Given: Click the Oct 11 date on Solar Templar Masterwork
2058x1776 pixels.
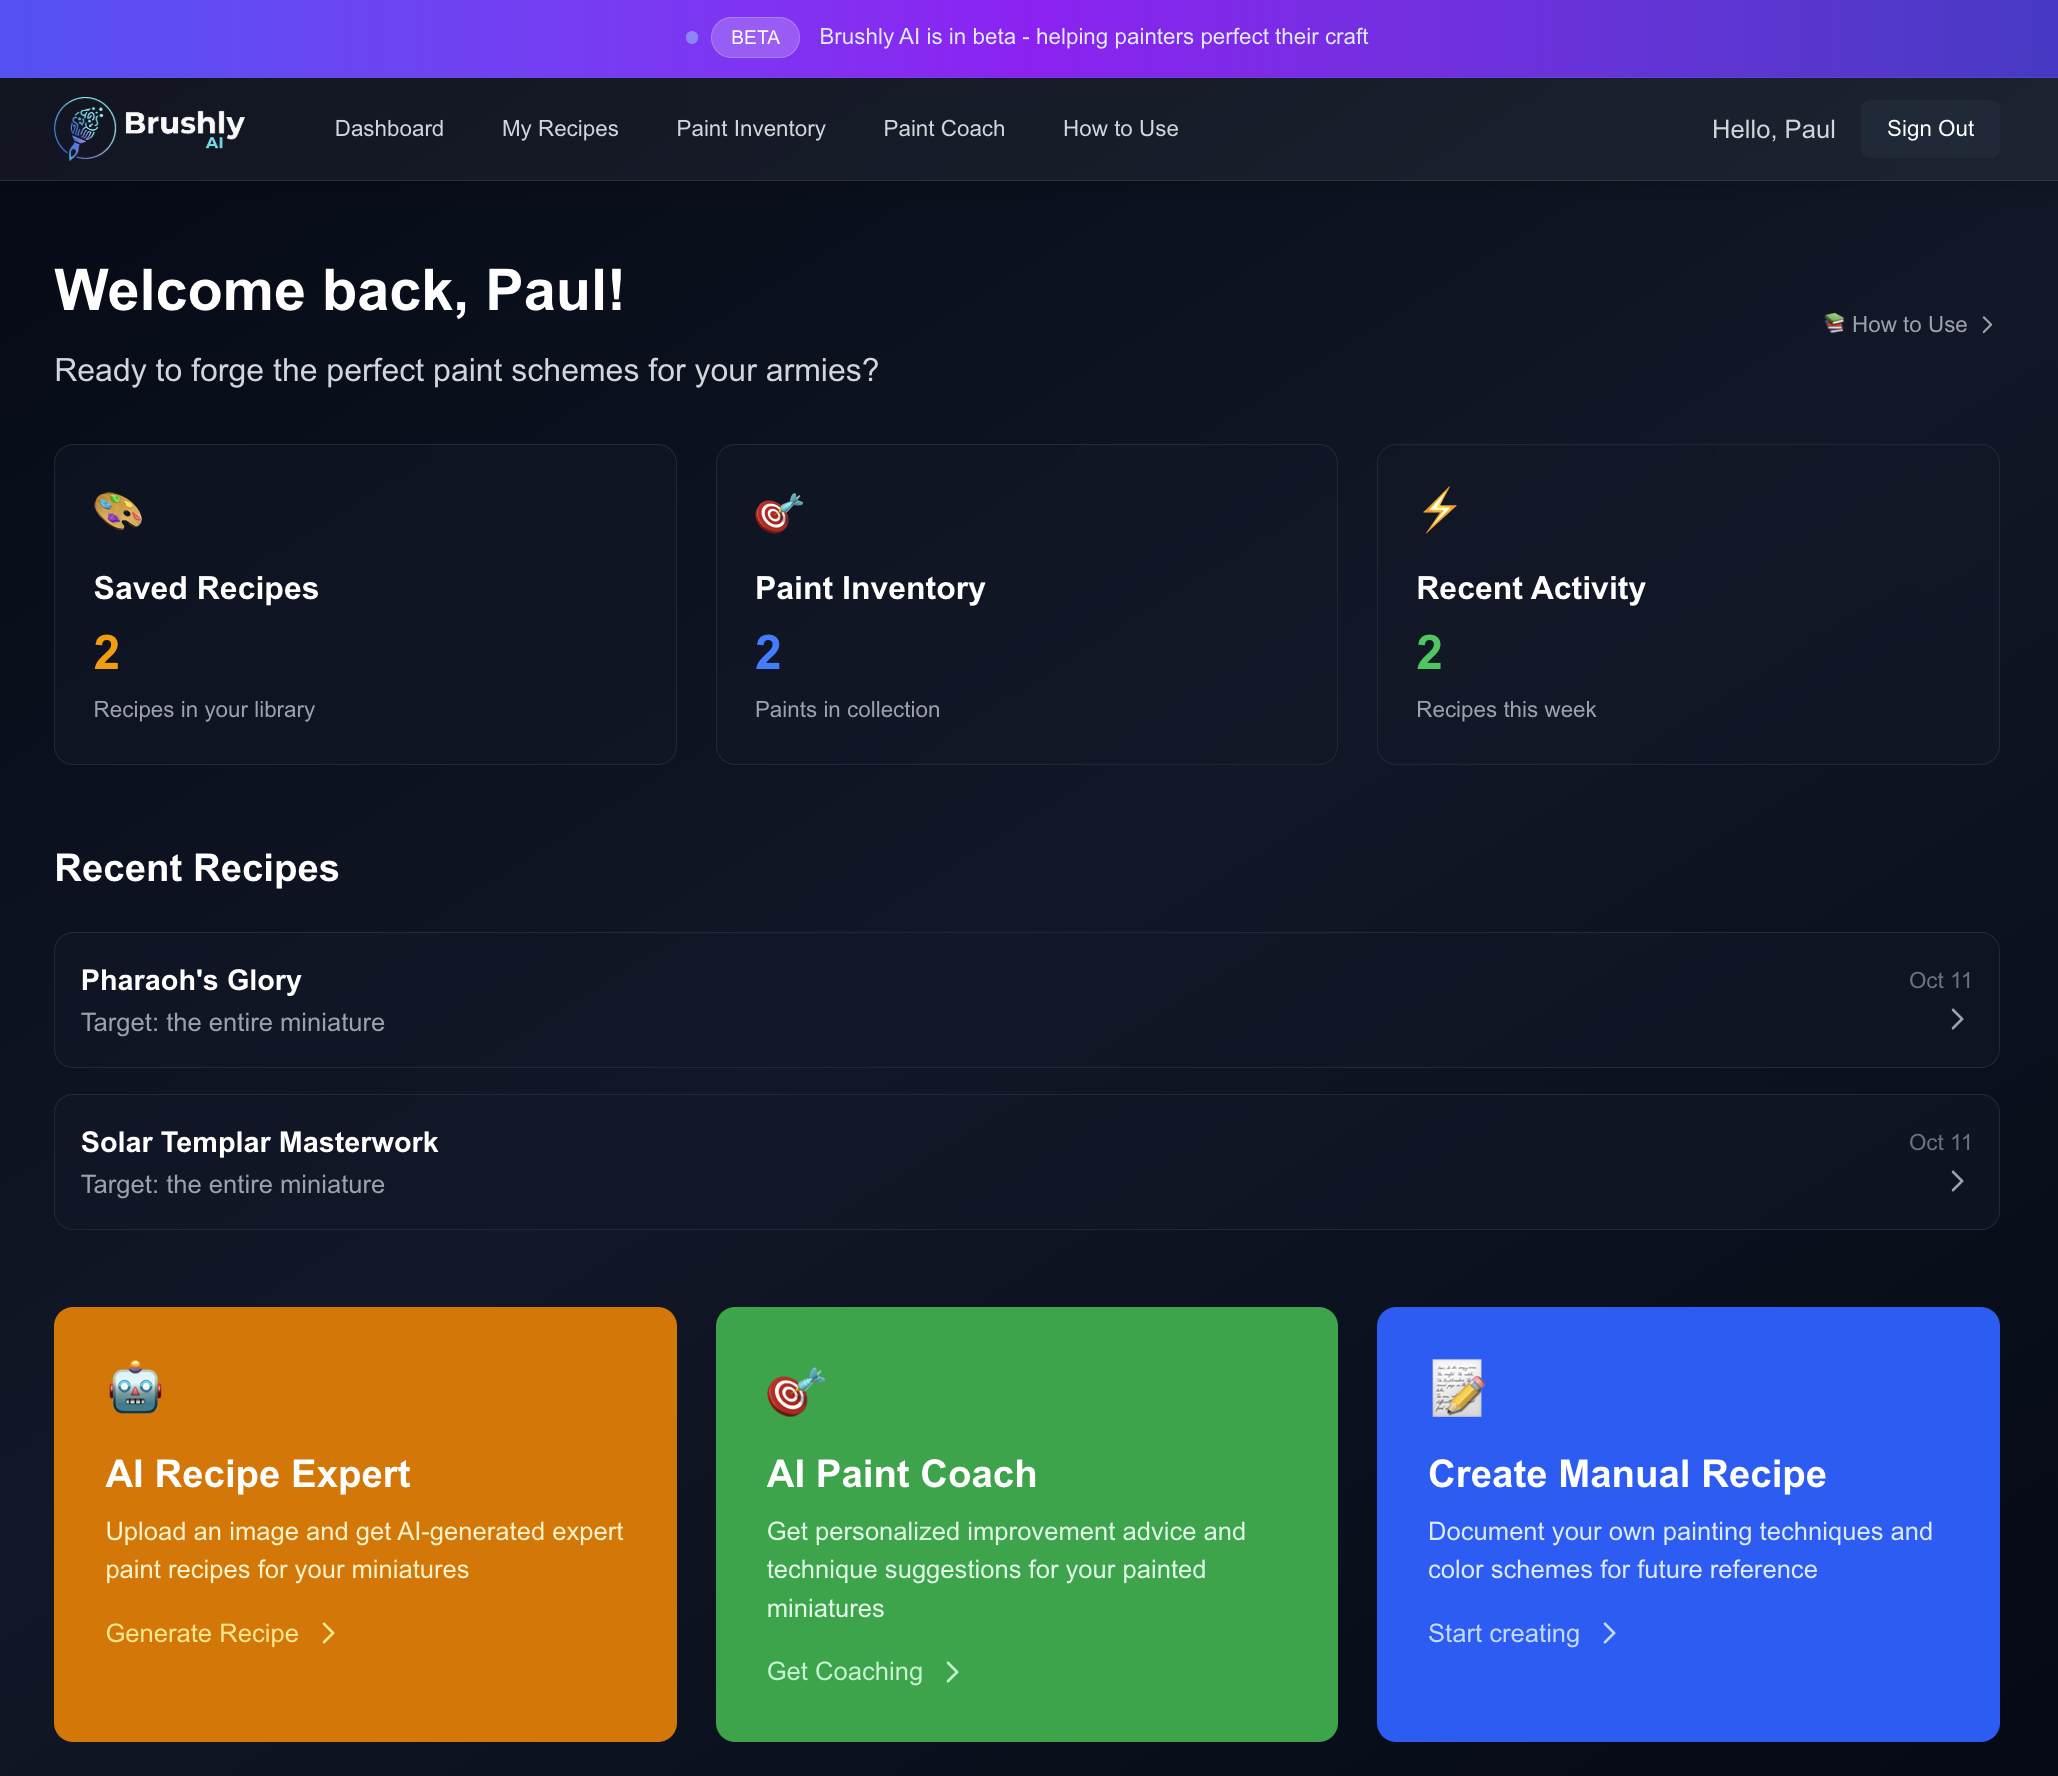Looking at the screenshot, I should pyautogui.click(x=1940, y=1142).
